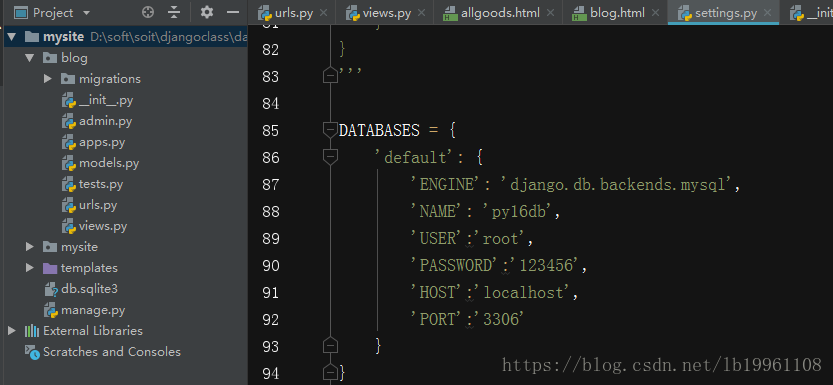Click fold end marker on line 93

coord(330,345)
